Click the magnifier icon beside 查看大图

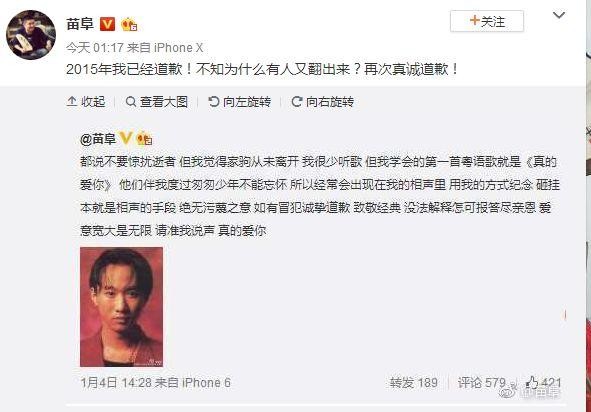[x=131, y=102]
